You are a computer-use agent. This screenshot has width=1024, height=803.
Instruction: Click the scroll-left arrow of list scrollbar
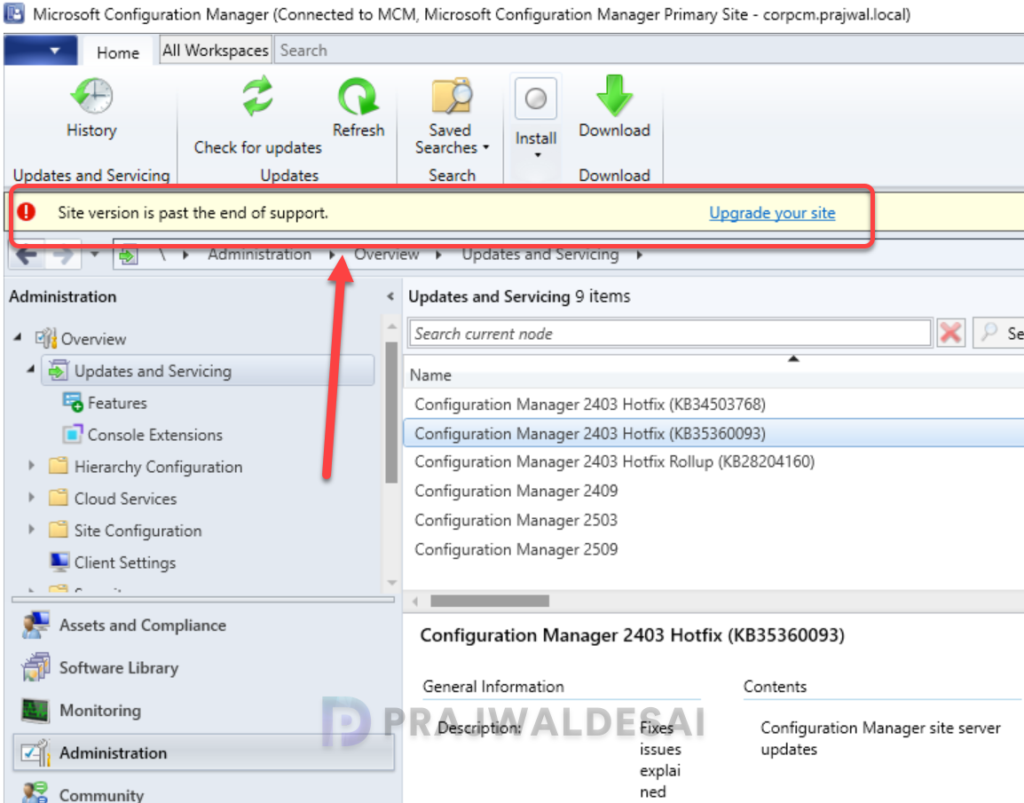pos(415,601)
